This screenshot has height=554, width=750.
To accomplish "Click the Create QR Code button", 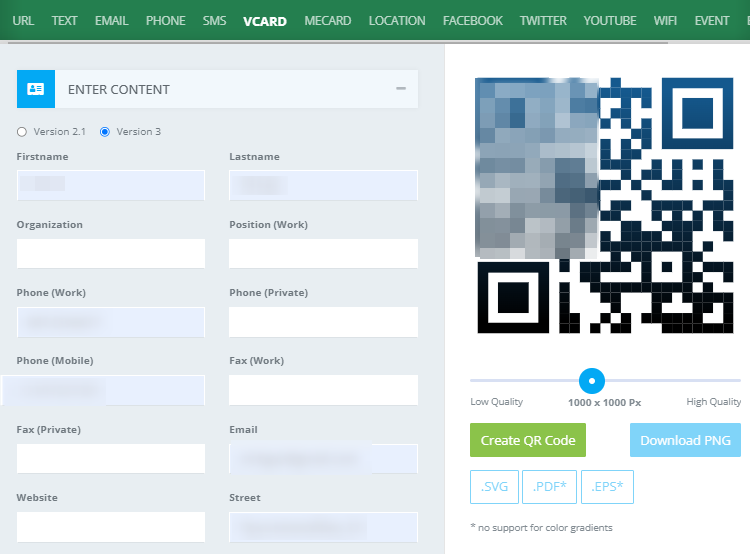I will point(528,440).
